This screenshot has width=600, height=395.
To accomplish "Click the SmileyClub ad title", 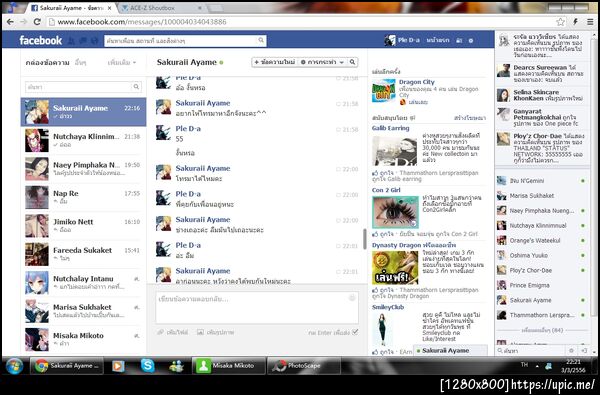I will [388, 307].
